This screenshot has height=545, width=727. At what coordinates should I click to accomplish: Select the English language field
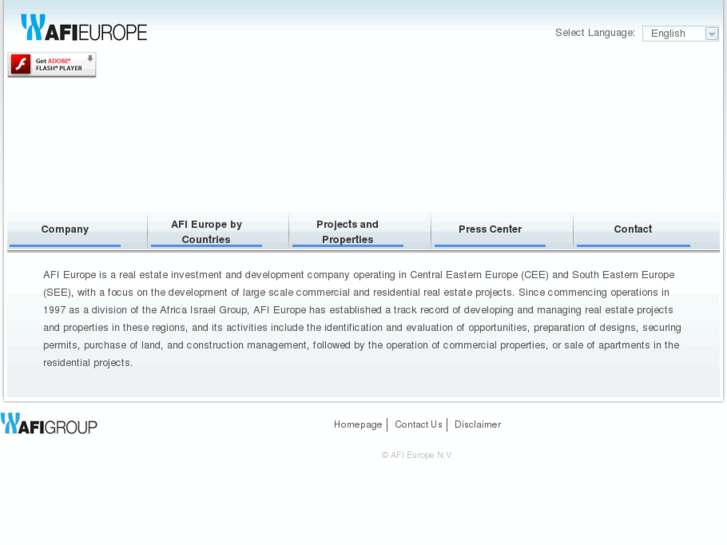pyautogui.click(x=680, y=33)
